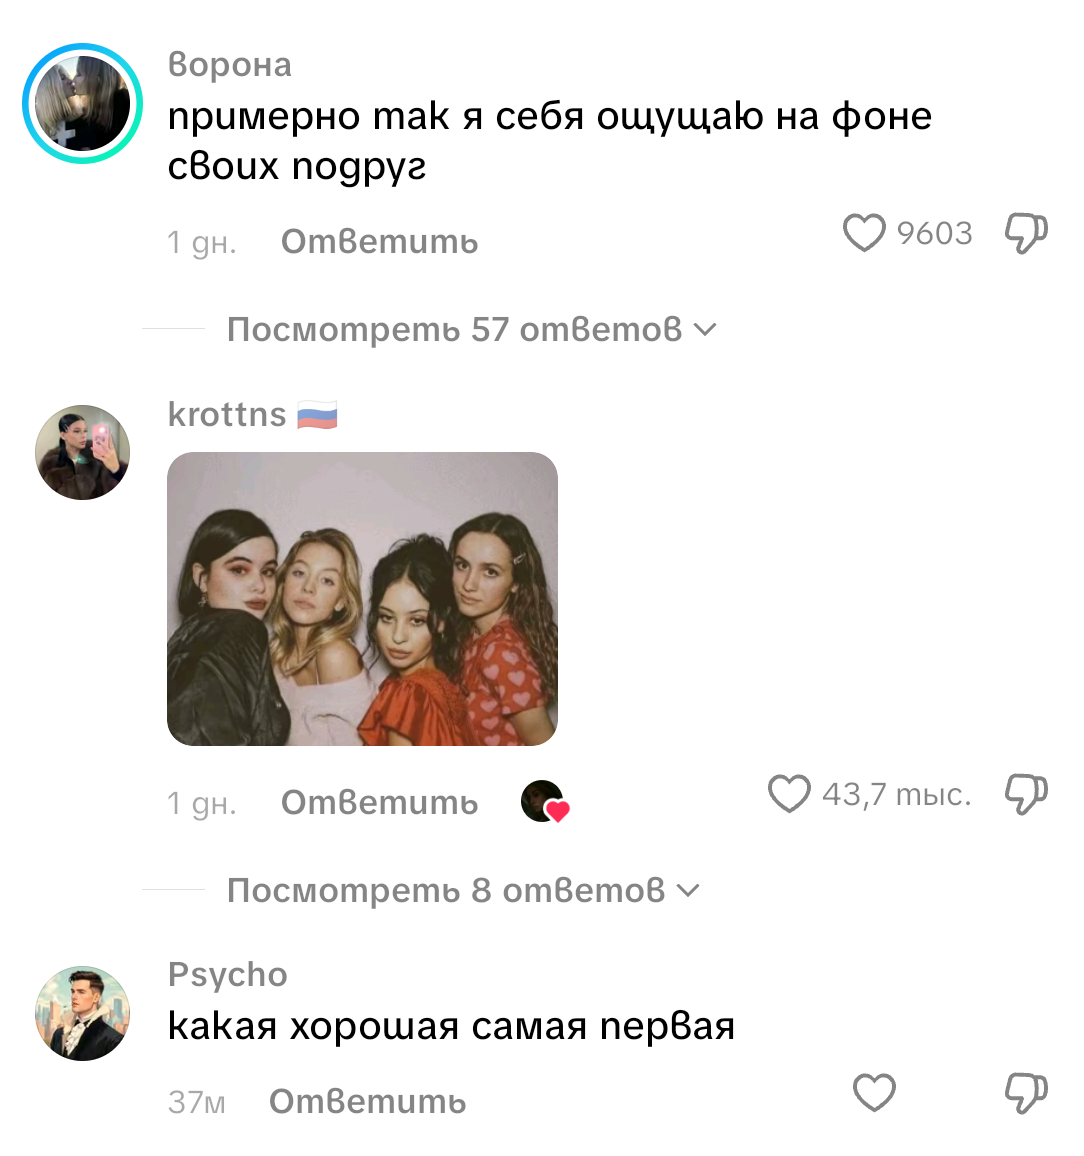The height and width of the screenshot is (1156, 1084).
Task: Like the krottns photo comment
Action: click(x=789, y=794)
